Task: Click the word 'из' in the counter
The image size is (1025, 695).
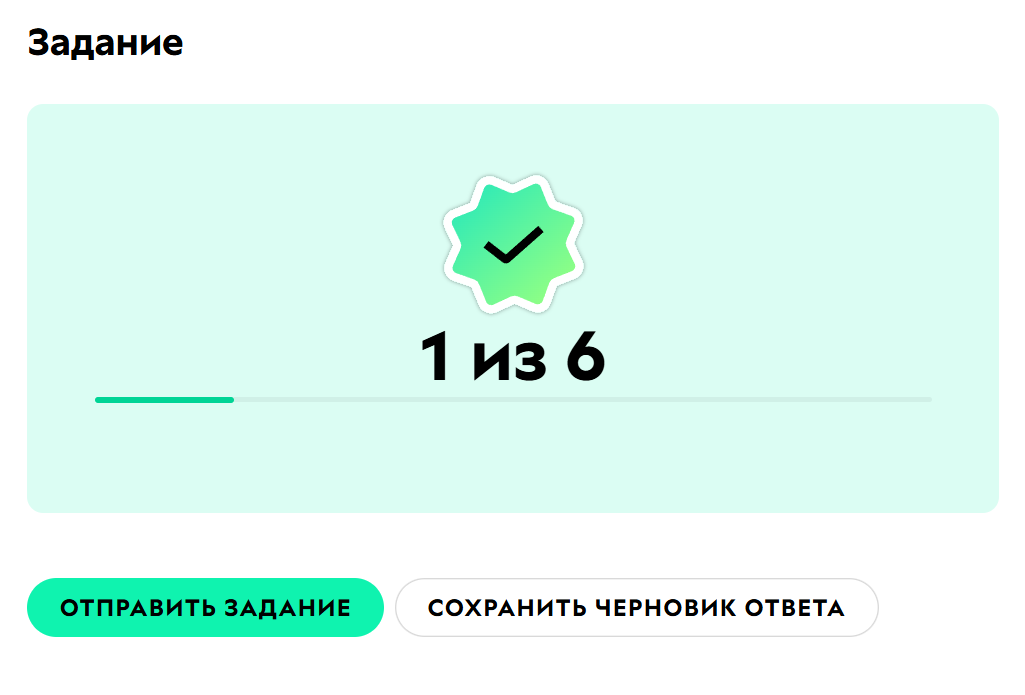Action: point(510,362)
